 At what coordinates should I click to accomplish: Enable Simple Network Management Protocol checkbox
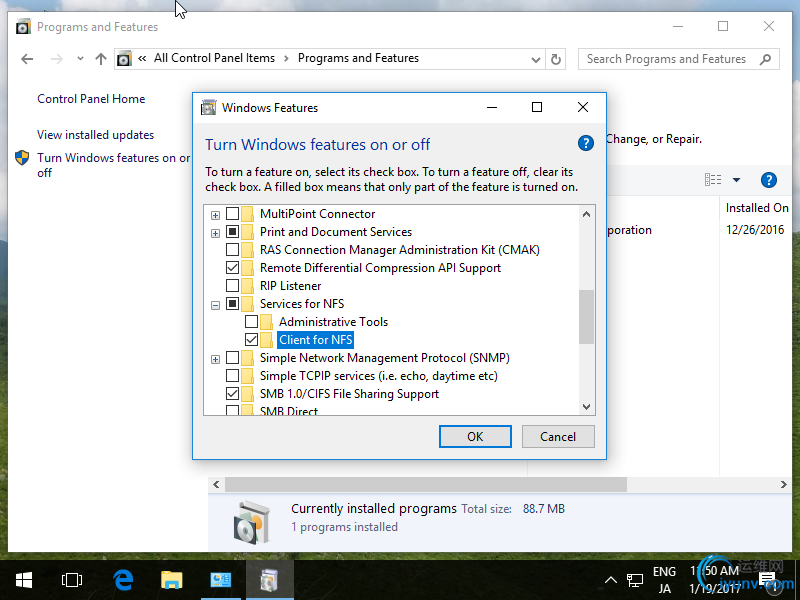232,358
